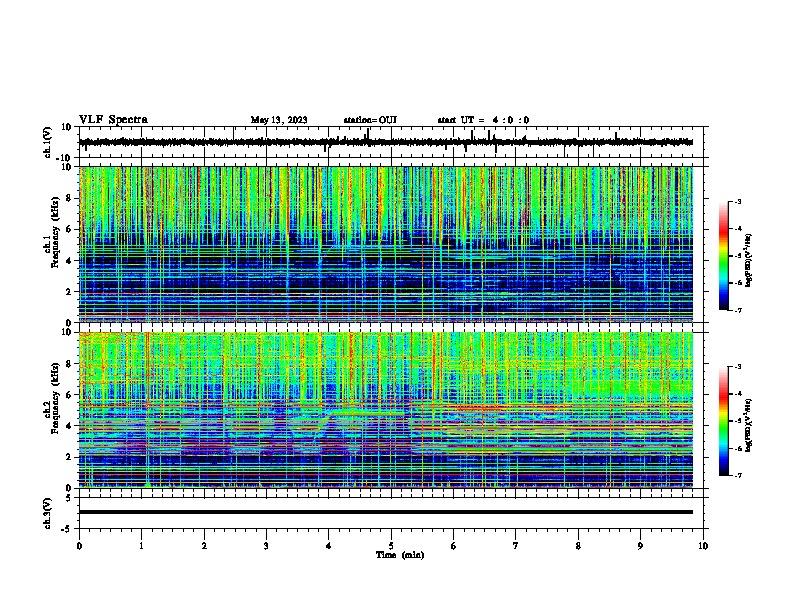The image size is (792, 612).
Task: Click time axis tick label "6"
Action: click(454, 546)
